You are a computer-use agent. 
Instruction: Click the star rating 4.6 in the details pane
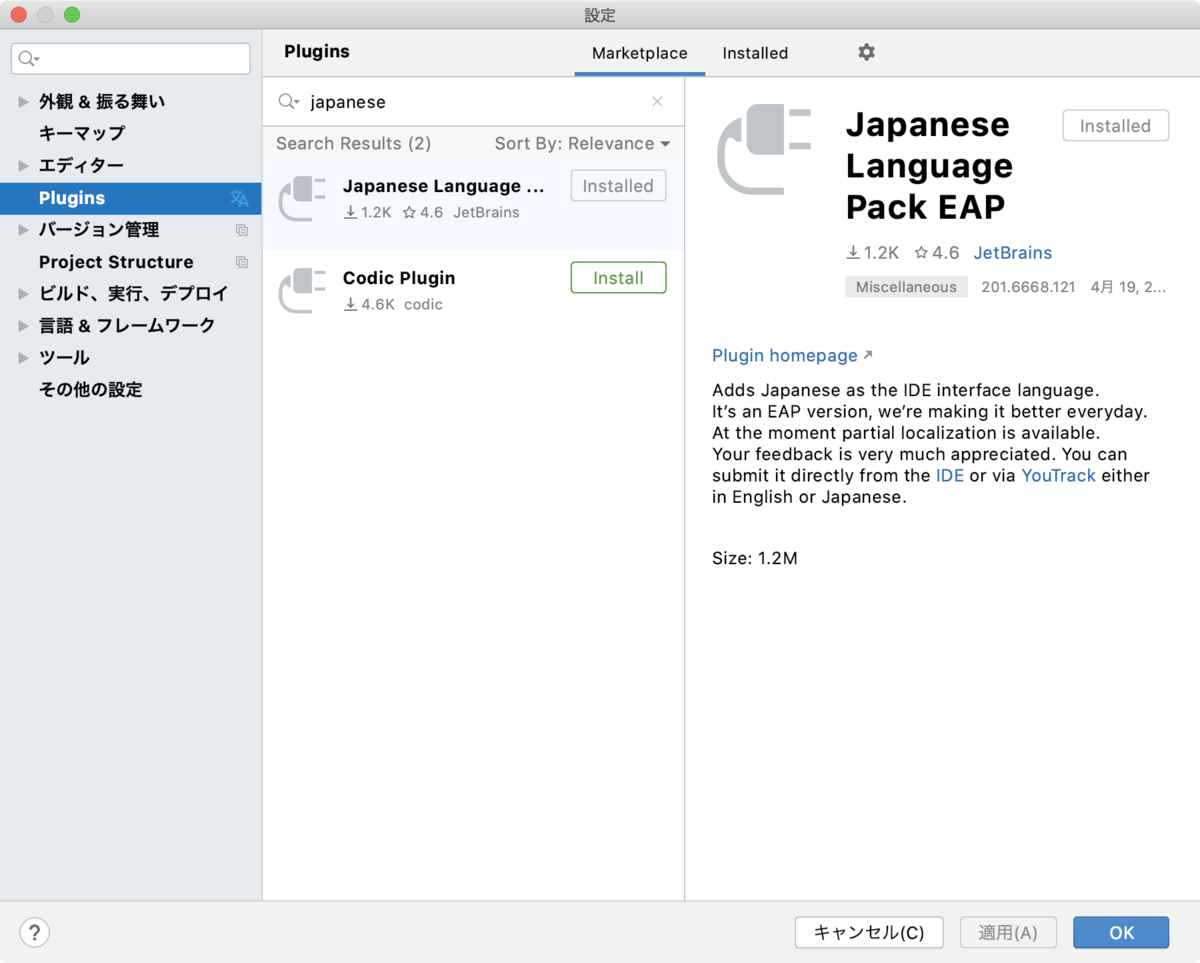[x=936, y=253]
